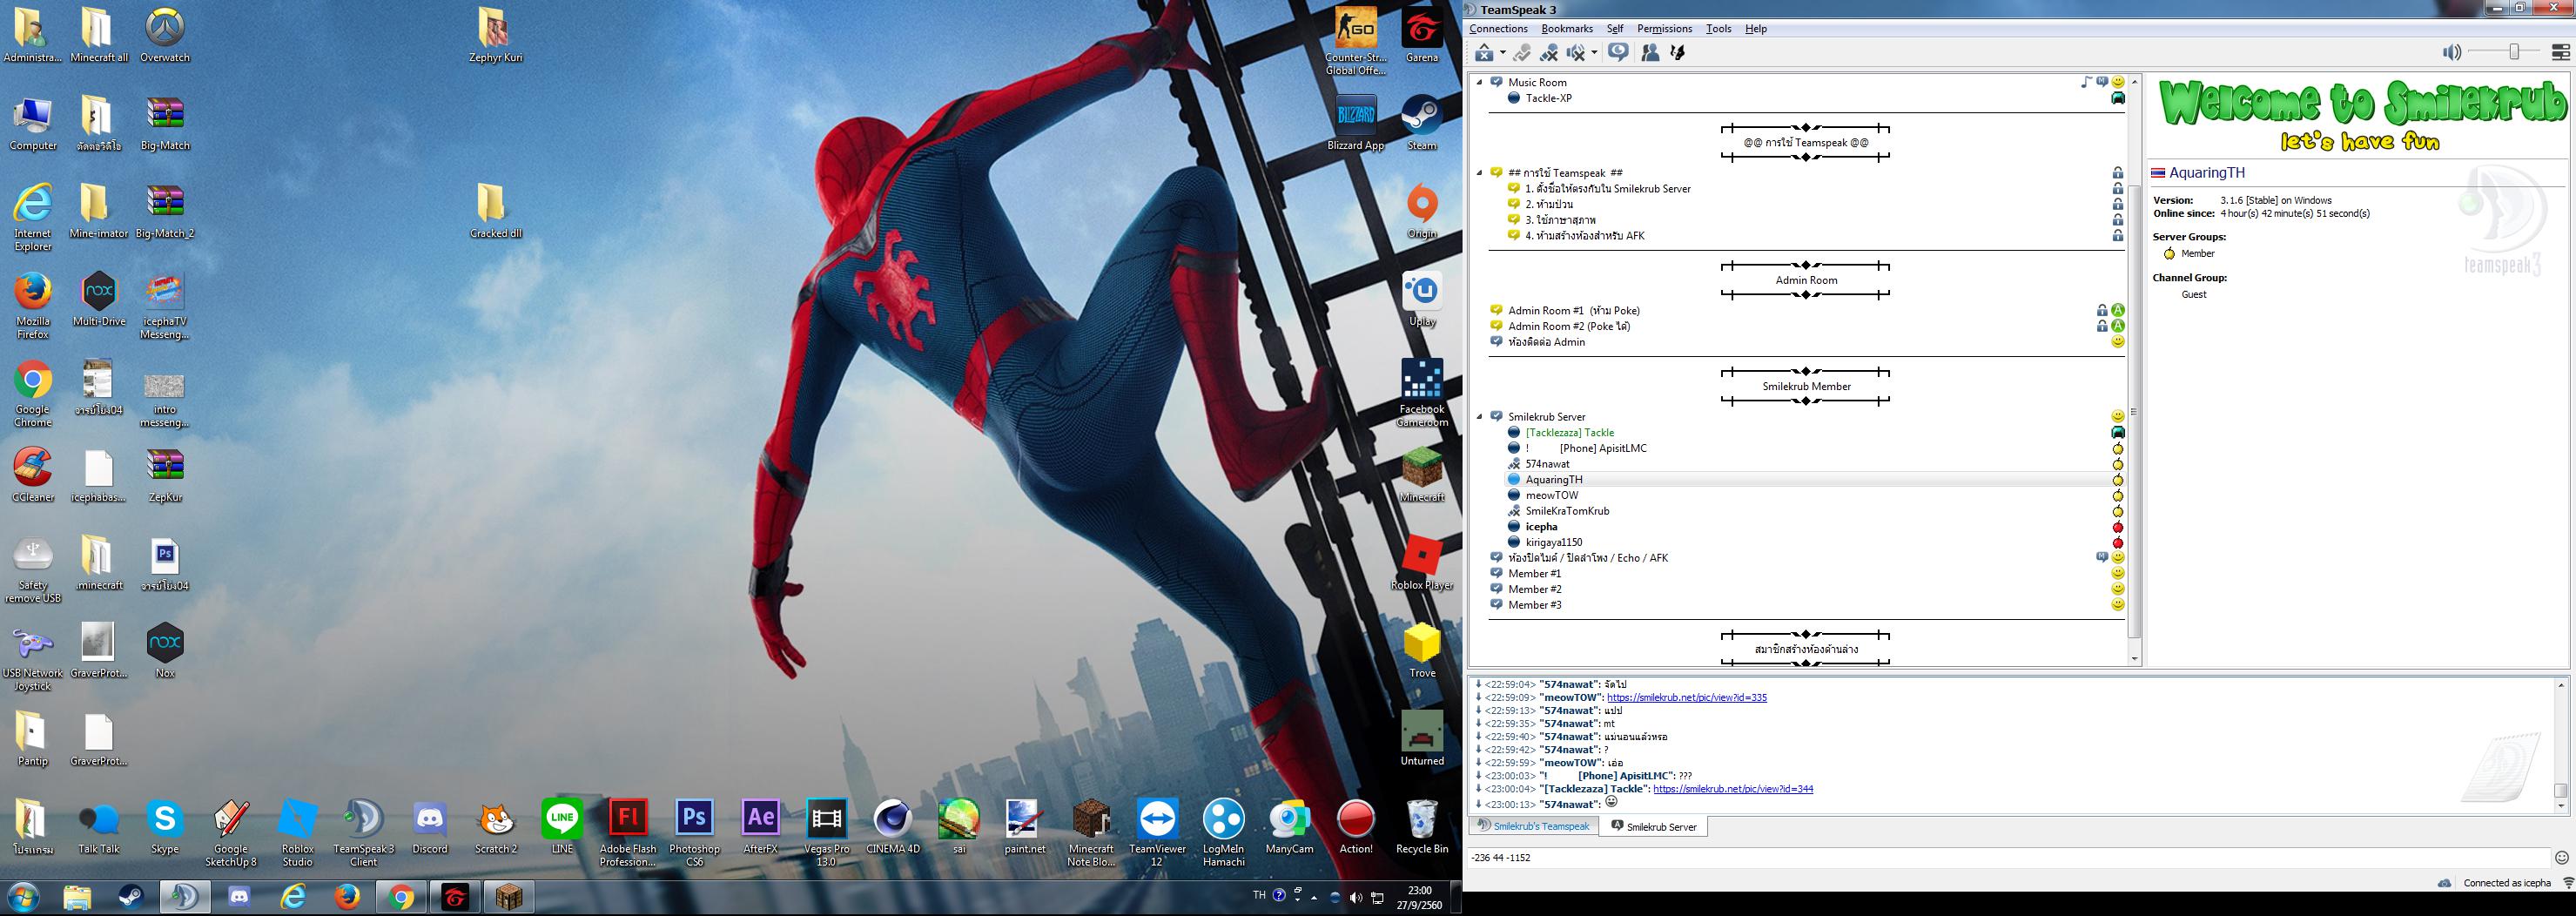The height and width of the screenshot is (916, 2576).
Task: Toggle Away status in TeamSpeak toolbar
Action: tap(1484, 53)
